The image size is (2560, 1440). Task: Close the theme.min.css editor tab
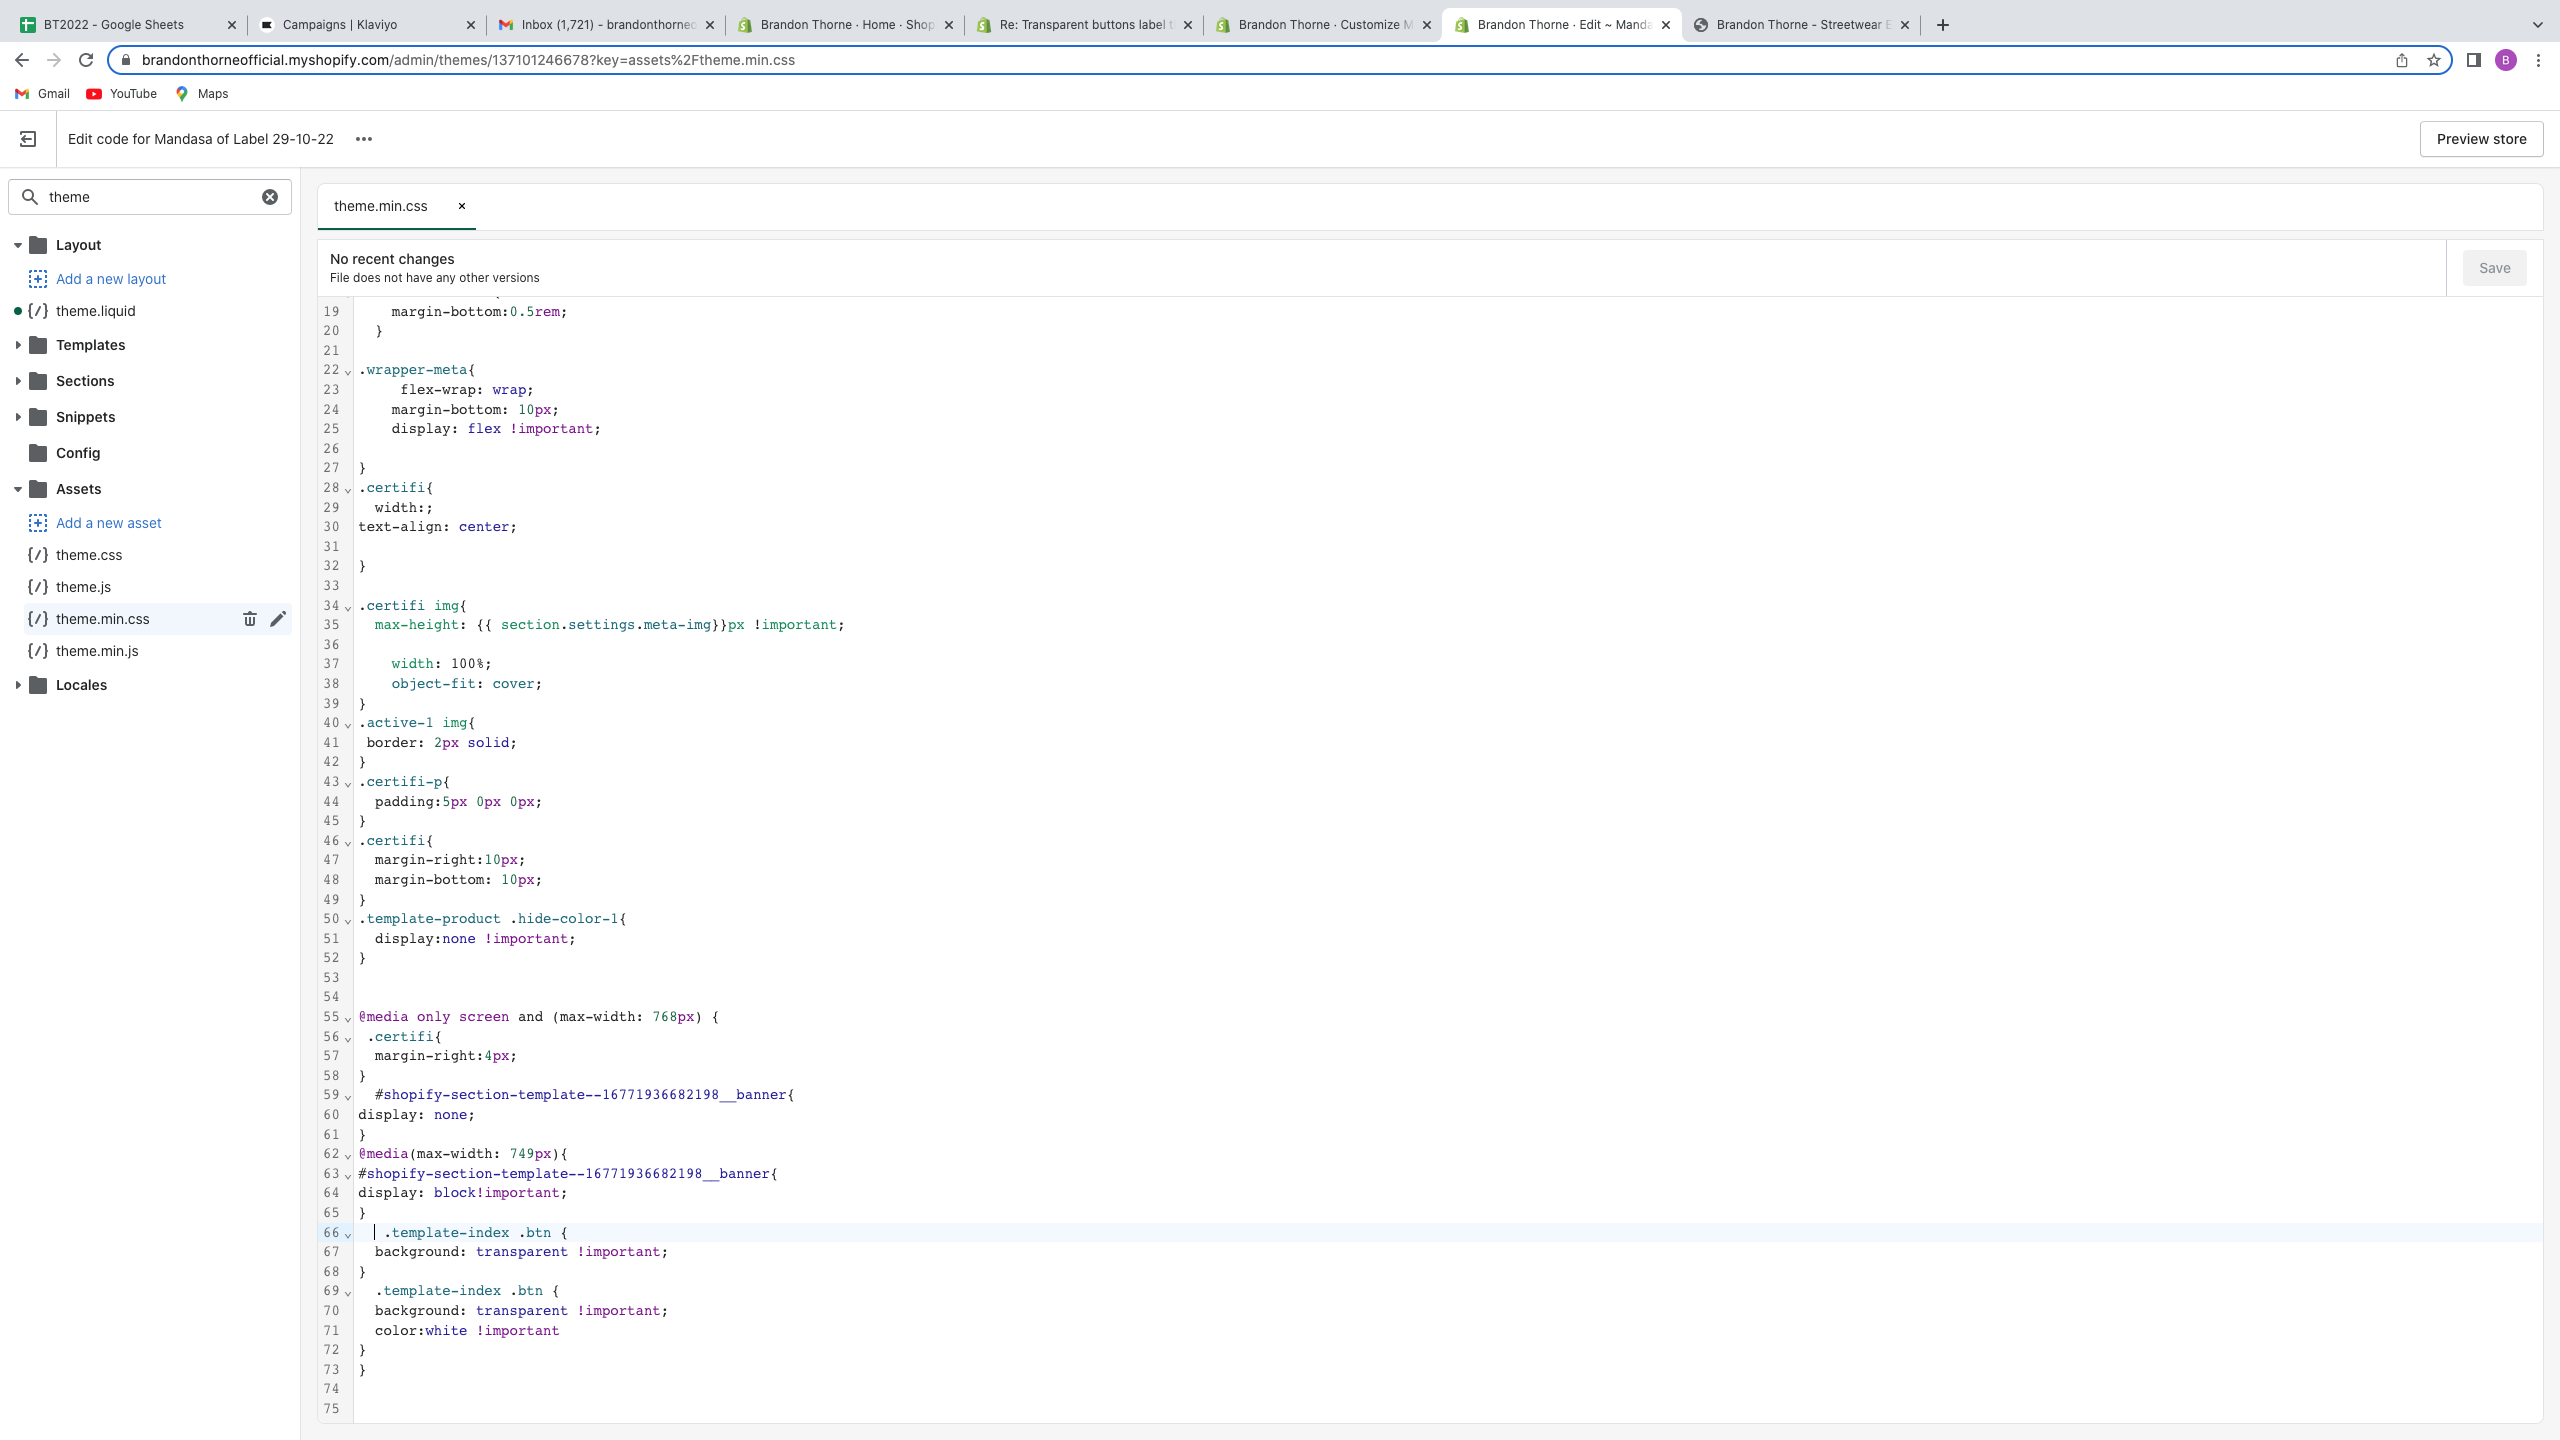[x=462, y=206]
